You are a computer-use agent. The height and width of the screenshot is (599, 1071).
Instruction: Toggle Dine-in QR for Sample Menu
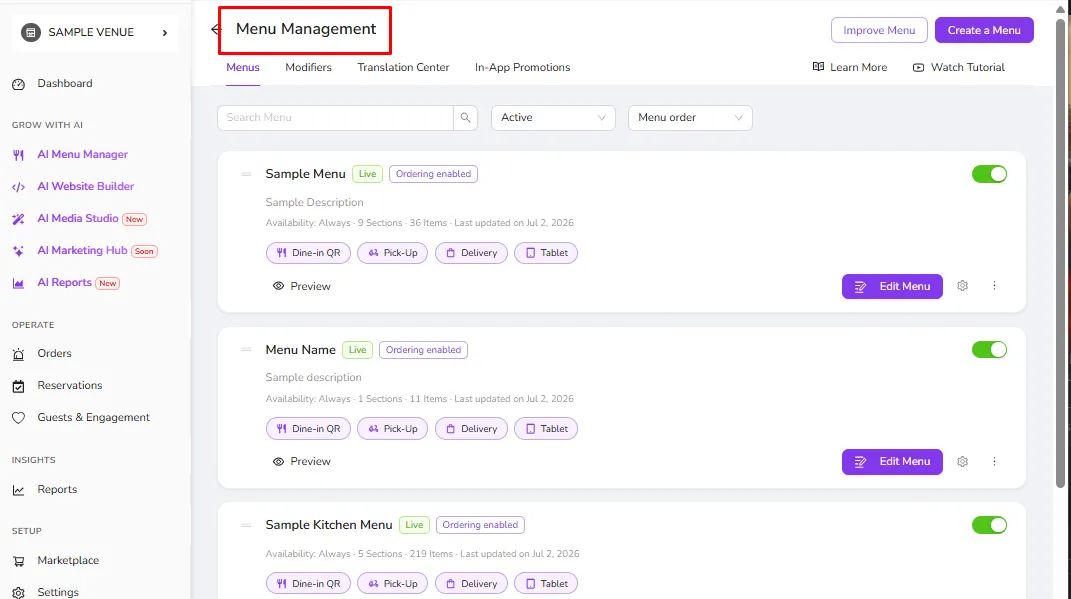[x=308, y=253]
